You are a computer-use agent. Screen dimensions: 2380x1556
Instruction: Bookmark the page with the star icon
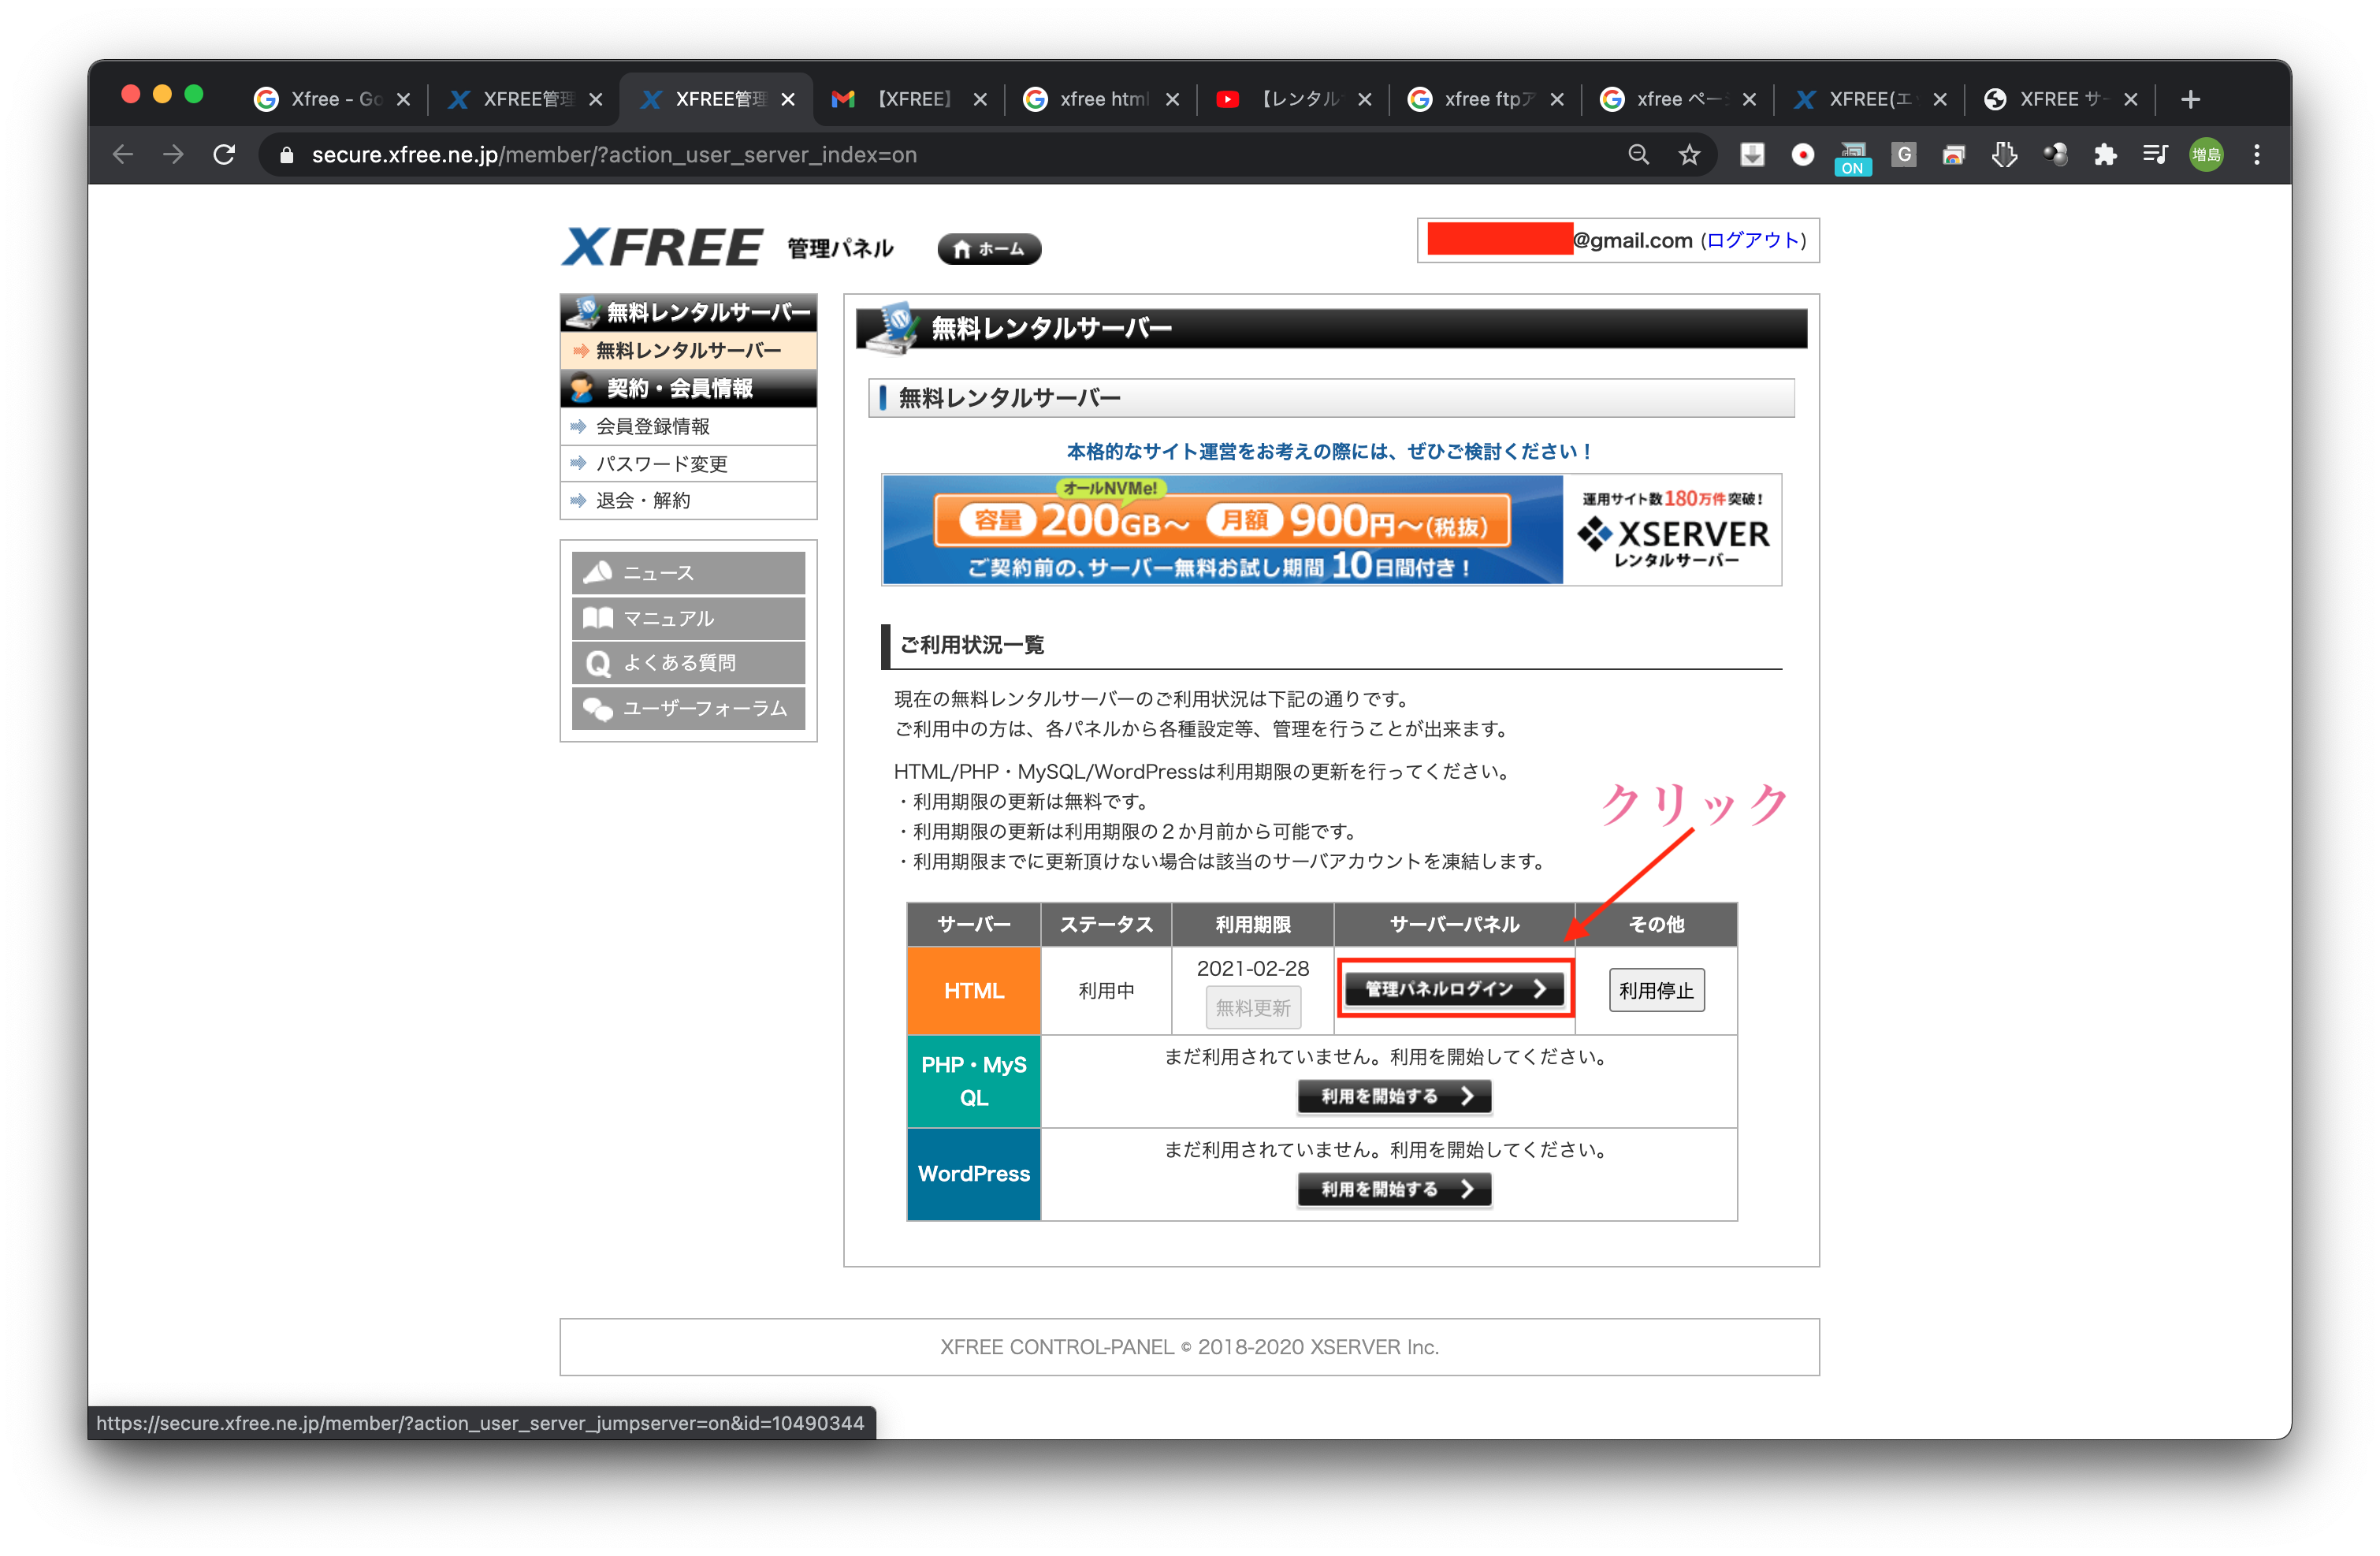1689,154
